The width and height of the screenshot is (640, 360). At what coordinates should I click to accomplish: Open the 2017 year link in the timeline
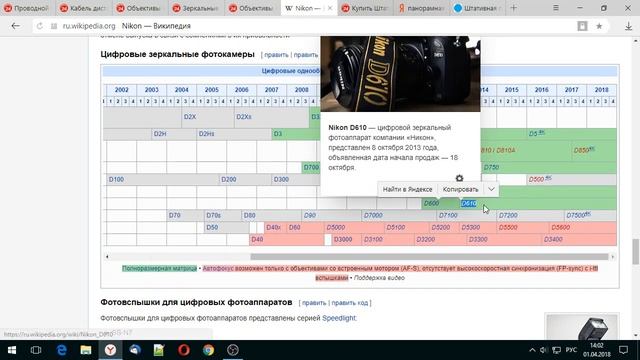(571, 90)
